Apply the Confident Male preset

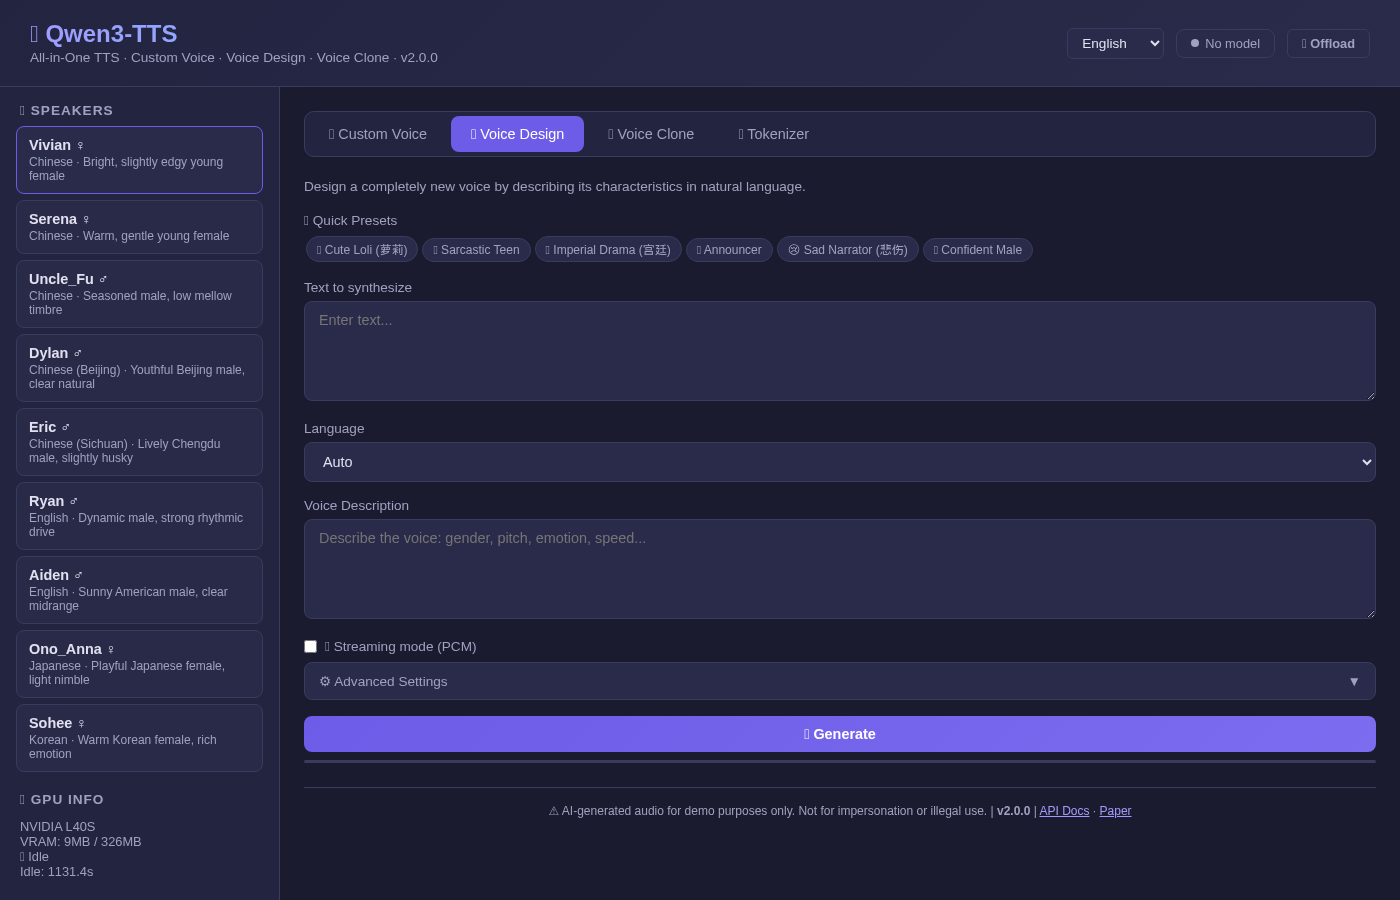(978, 250)
